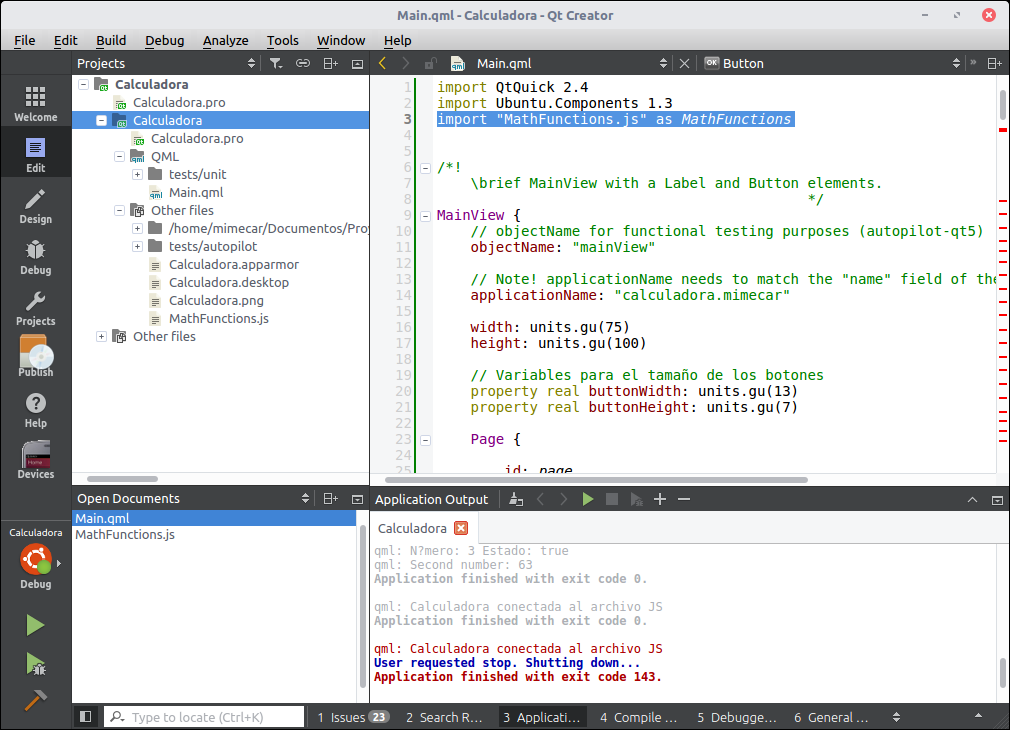The height and width of the screenshot is (730, 1010).
Task: Open Debug mode in sidebar
Action: [35, 257]
